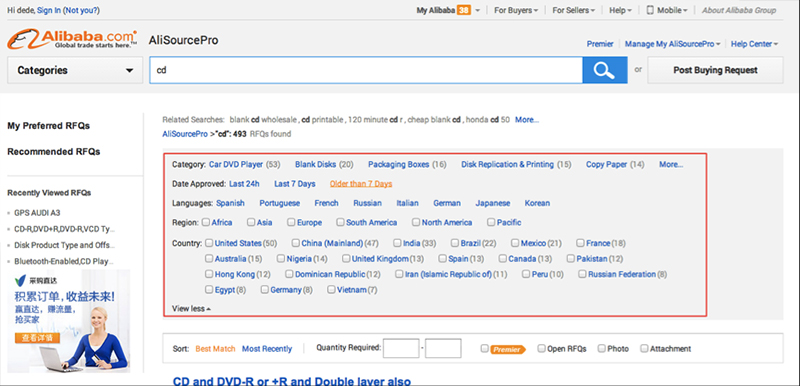Open the Help Center menu

[755, 44]
